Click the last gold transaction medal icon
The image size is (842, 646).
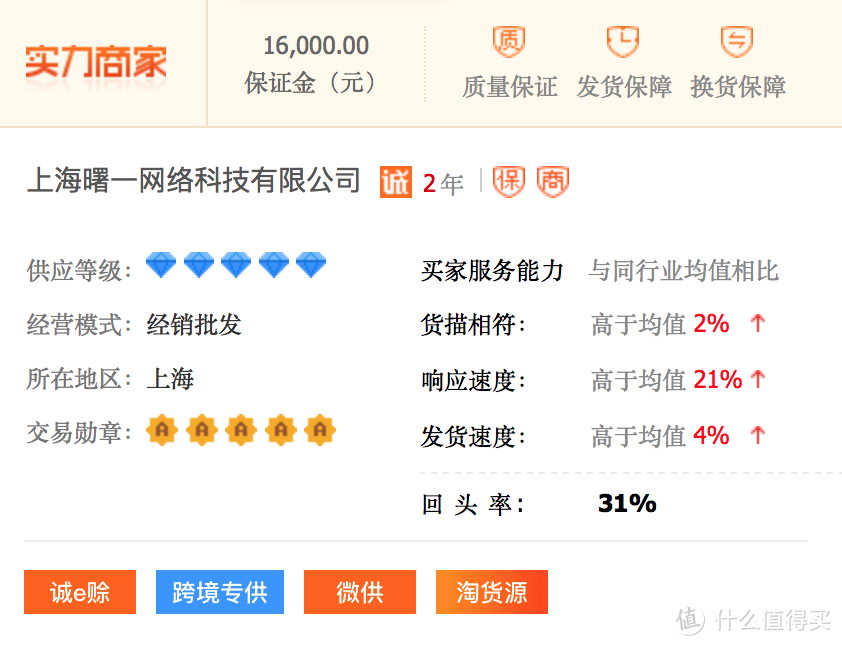(x=320, y=430)
